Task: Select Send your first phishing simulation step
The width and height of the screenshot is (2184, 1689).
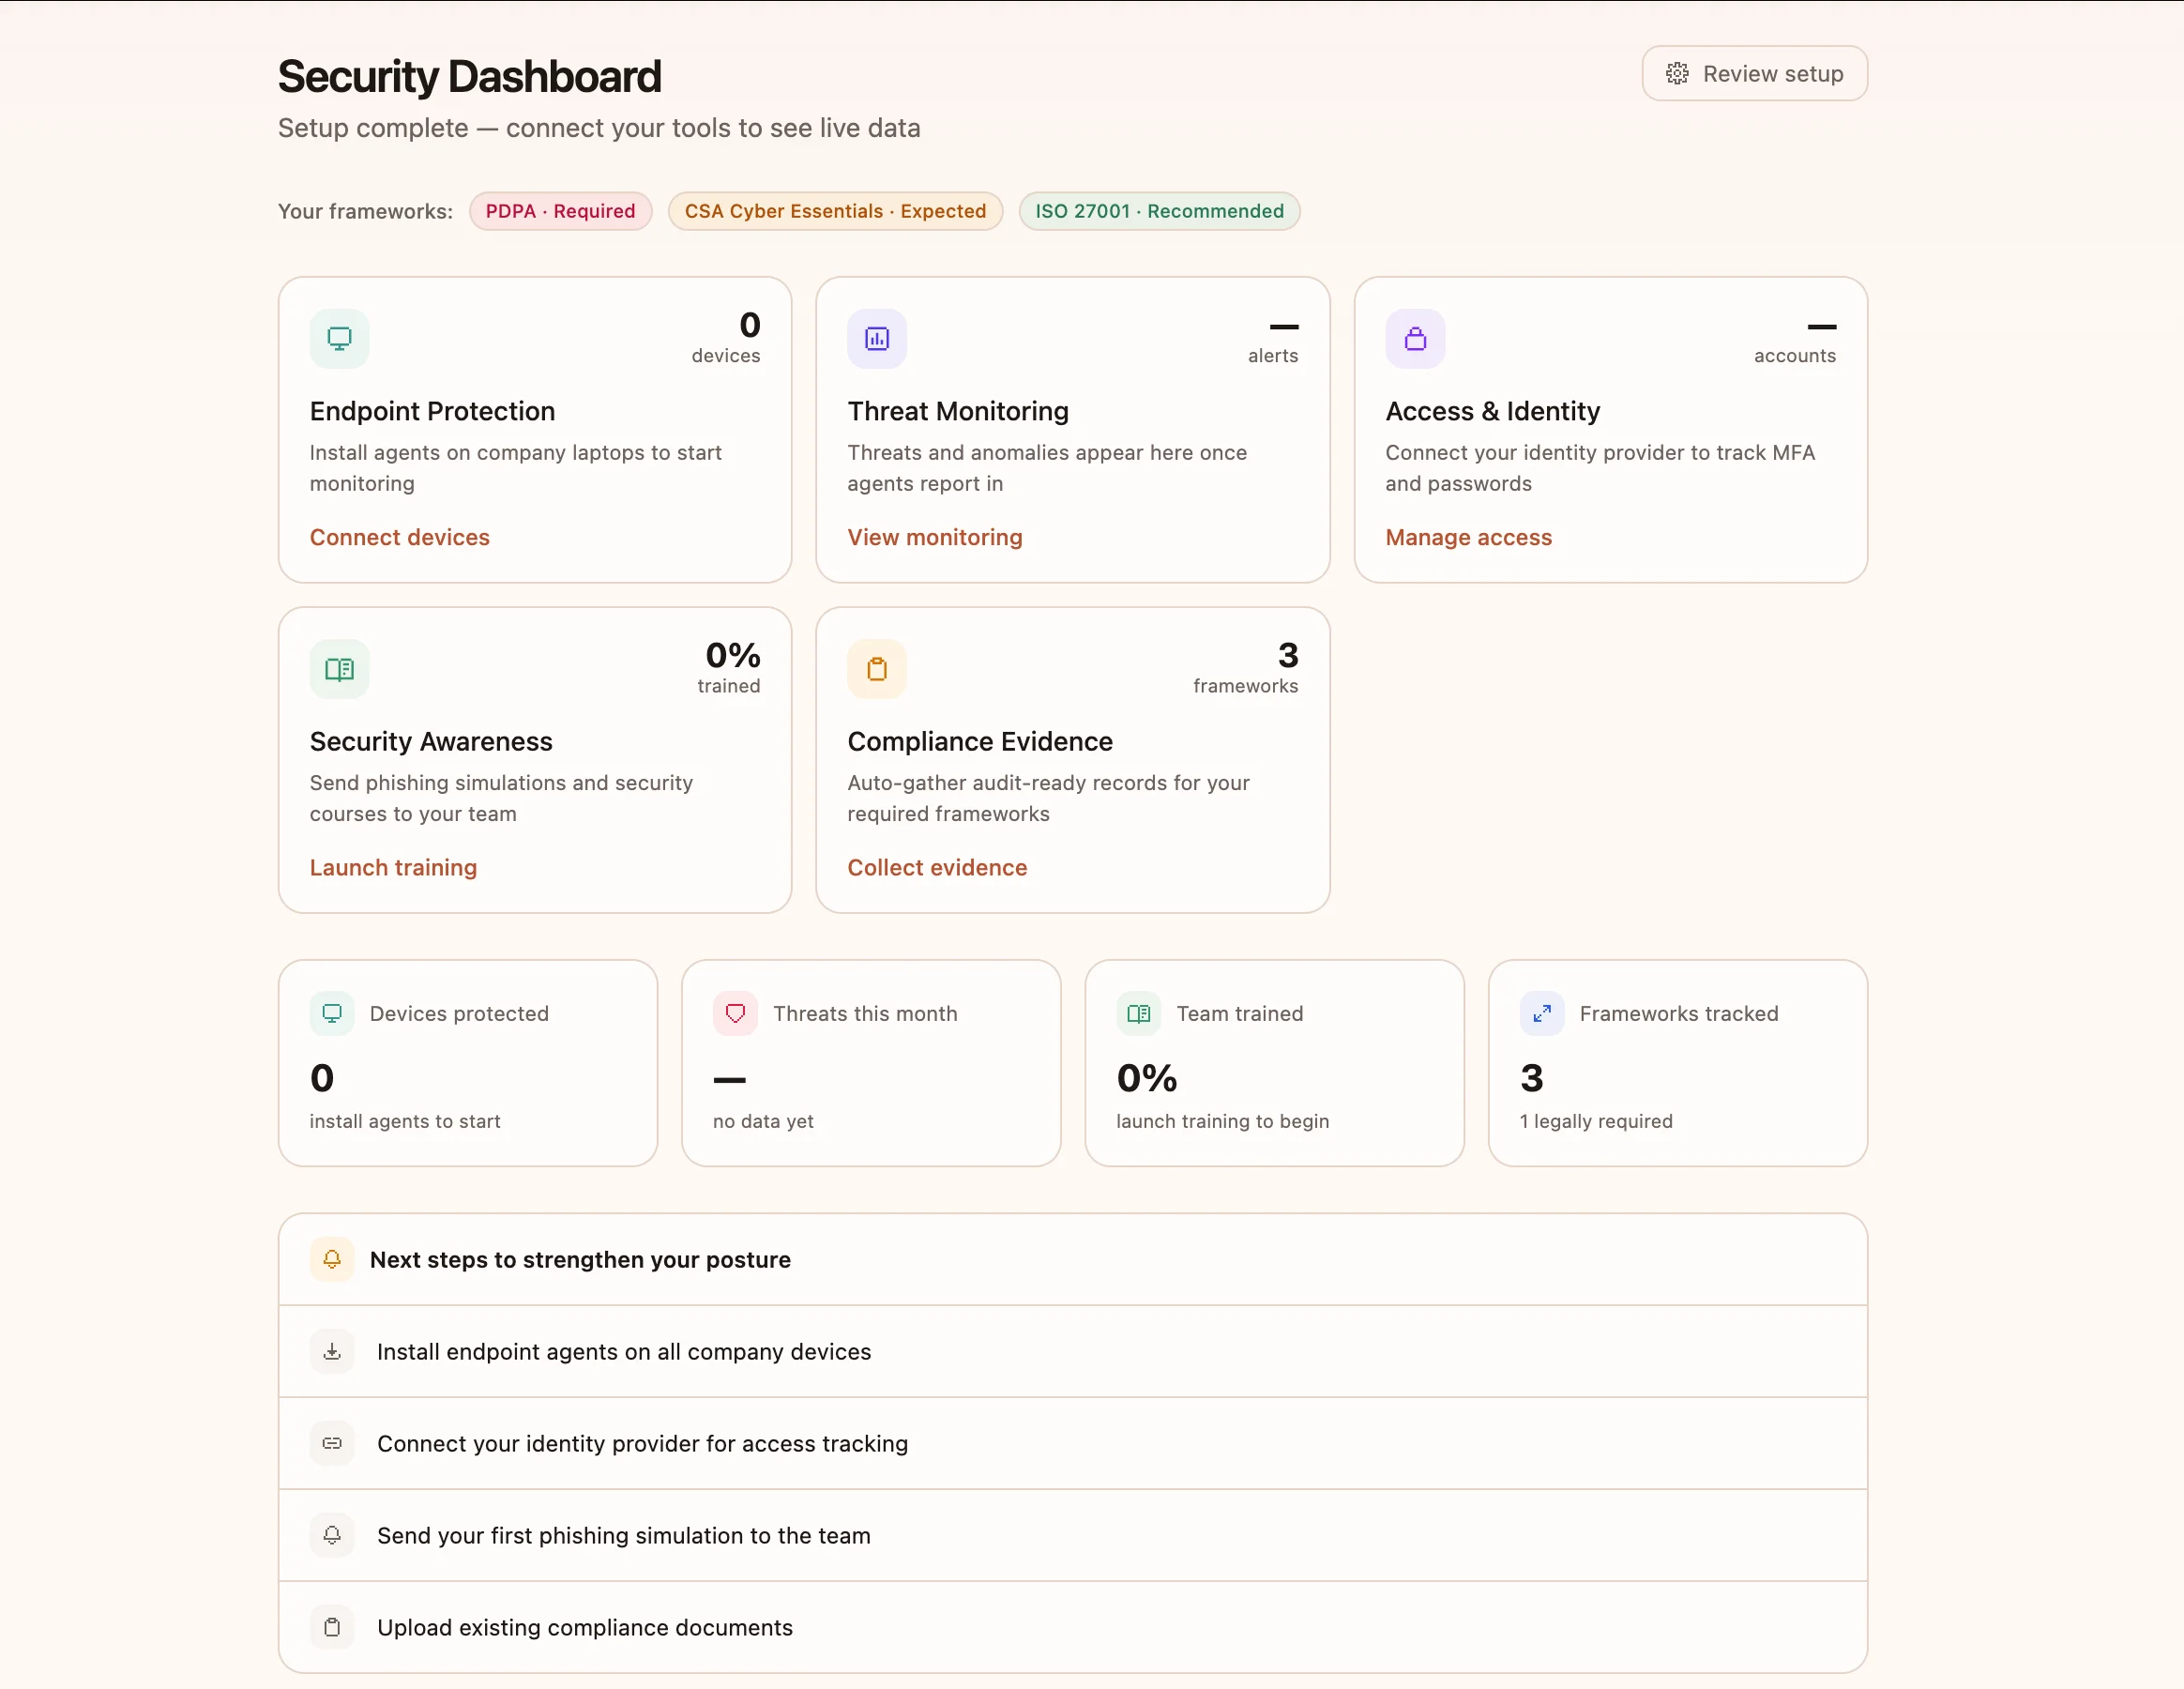Action: [1072, 1535]
